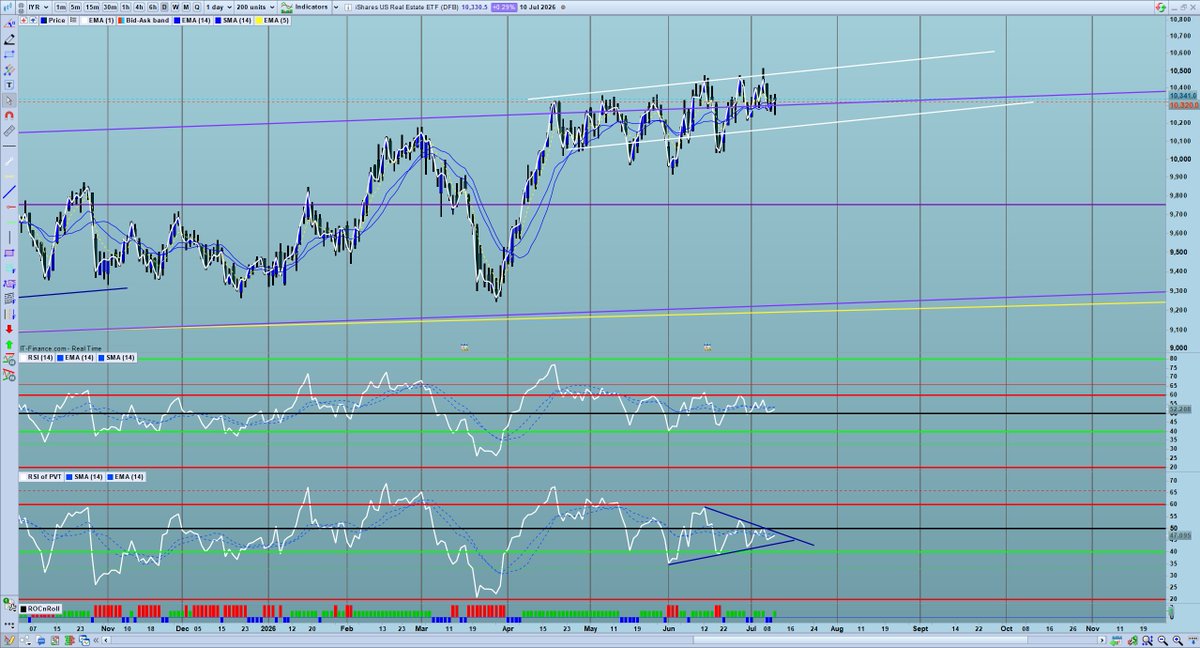Viewport: 1200px width, 648px height.
Task: Toggle the EMA (14) legend in RSI panel
Action: coord(75,357)
